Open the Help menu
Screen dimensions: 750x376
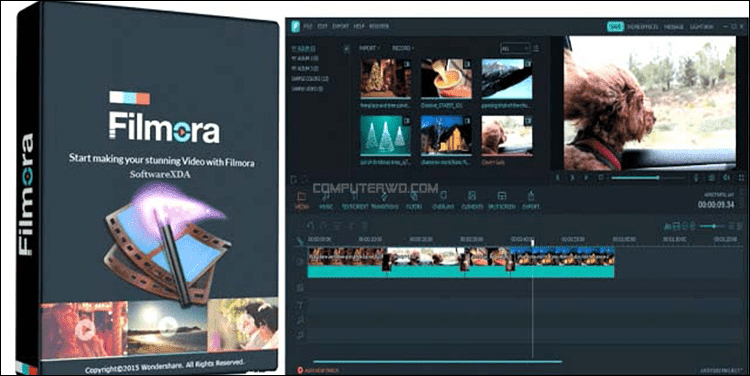[359, 26]
